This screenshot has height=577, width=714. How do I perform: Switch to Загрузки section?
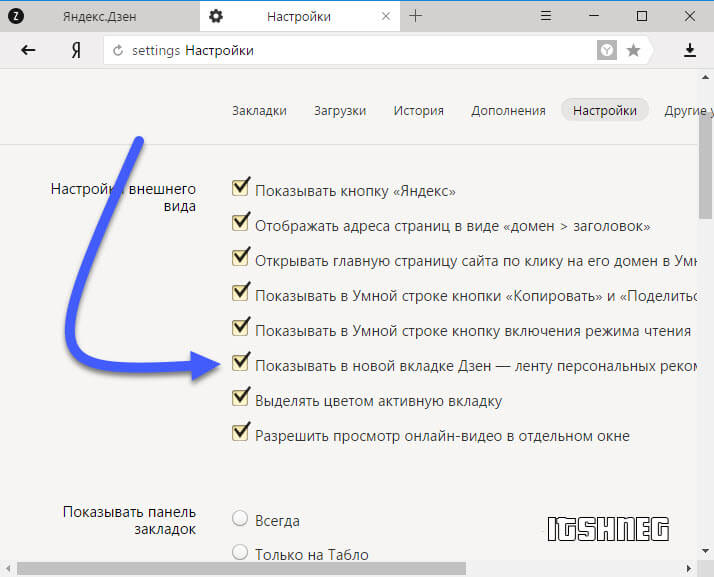tap(340, 111)
